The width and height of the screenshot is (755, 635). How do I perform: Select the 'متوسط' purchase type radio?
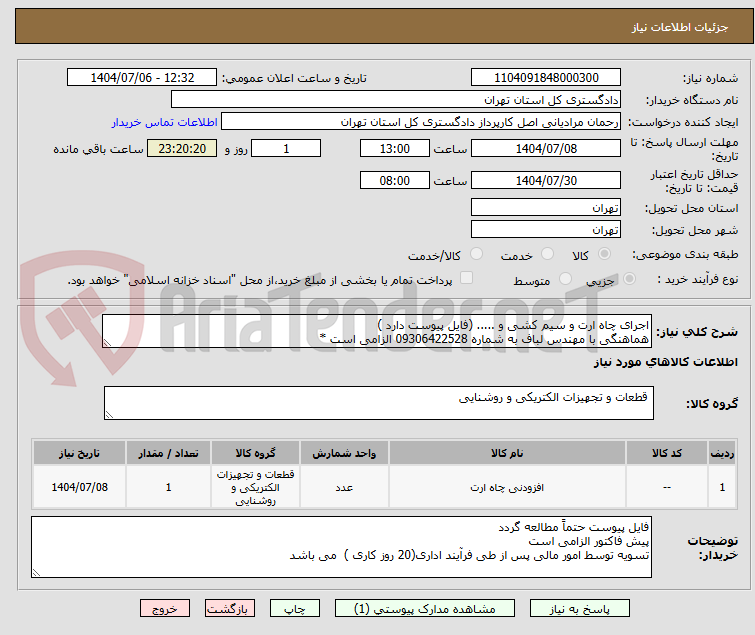click(565, 279)
